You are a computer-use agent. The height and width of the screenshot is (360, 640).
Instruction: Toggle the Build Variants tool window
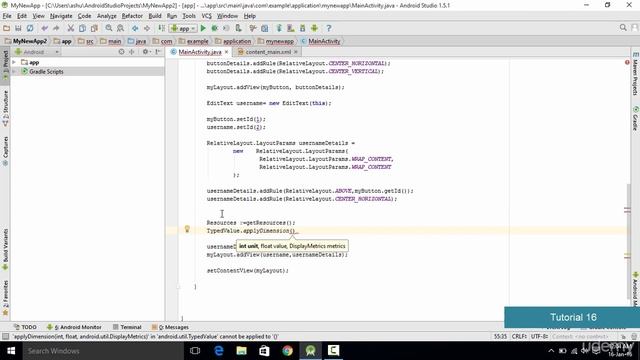[x=5, y=249]
